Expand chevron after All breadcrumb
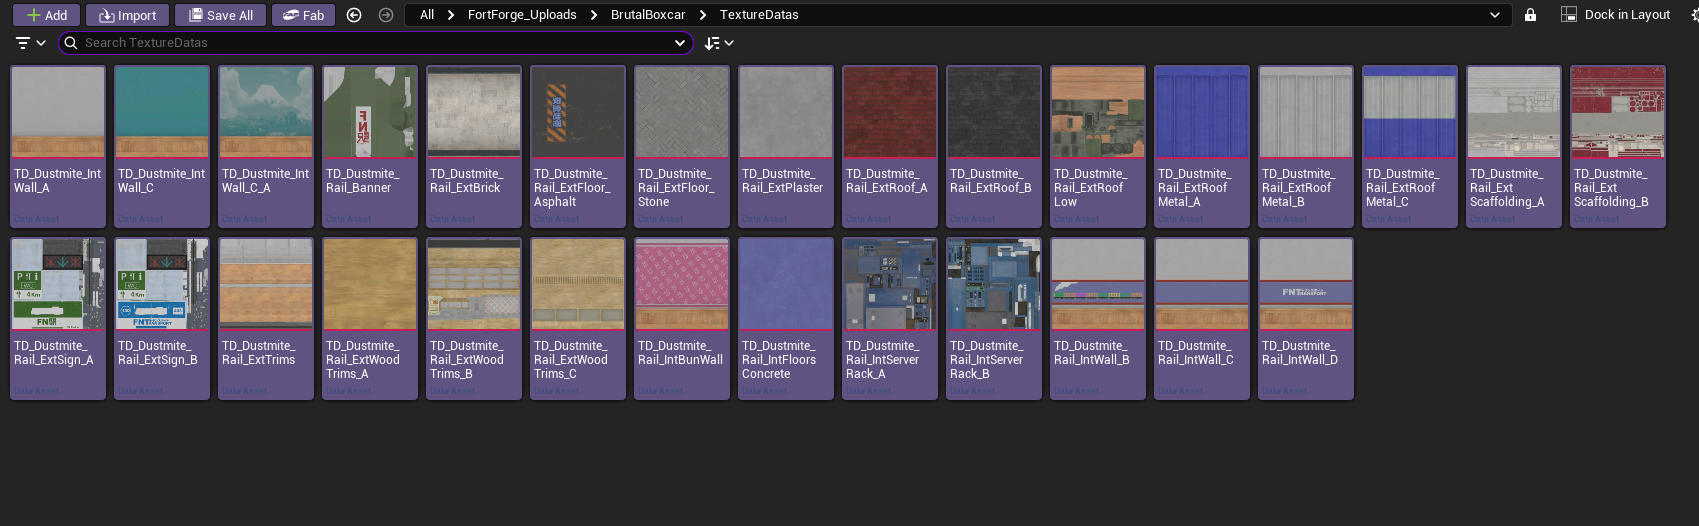 [x=451, y=15]
